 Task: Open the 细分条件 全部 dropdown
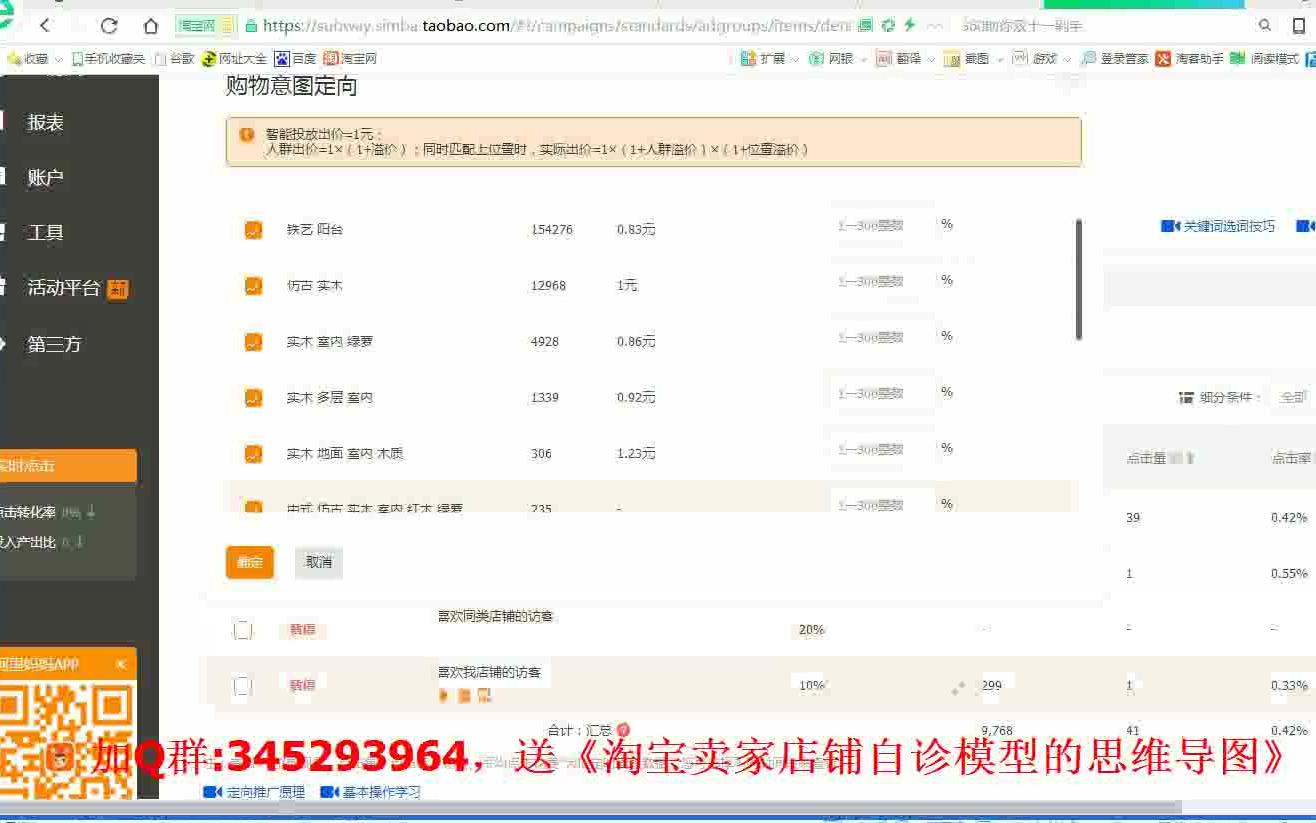pos(1293,397)
